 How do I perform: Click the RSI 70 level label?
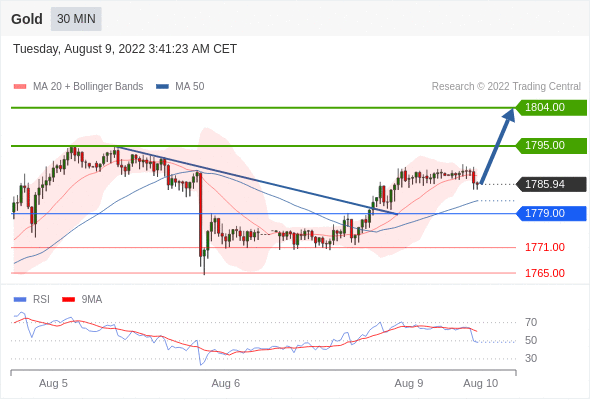(x=531, y=322)
